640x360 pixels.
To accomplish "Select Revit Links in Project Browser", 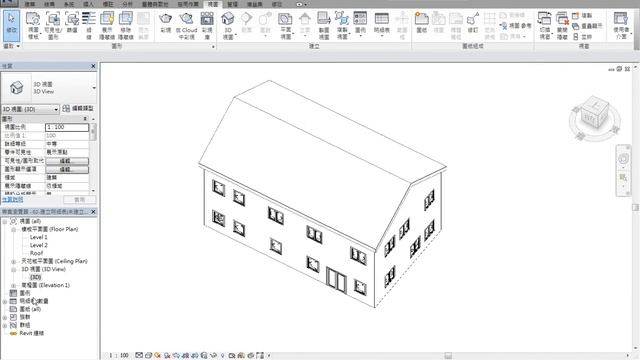I will (x=31, y=333).
